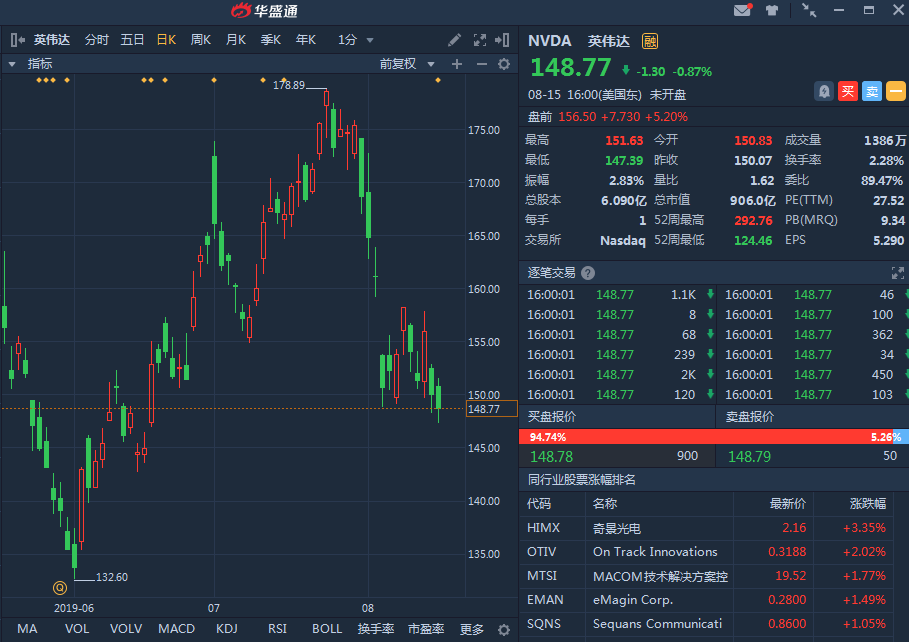Click the trade row with volume 1.1K
This screenshot has height=642, width=909.
pos(617,295)
